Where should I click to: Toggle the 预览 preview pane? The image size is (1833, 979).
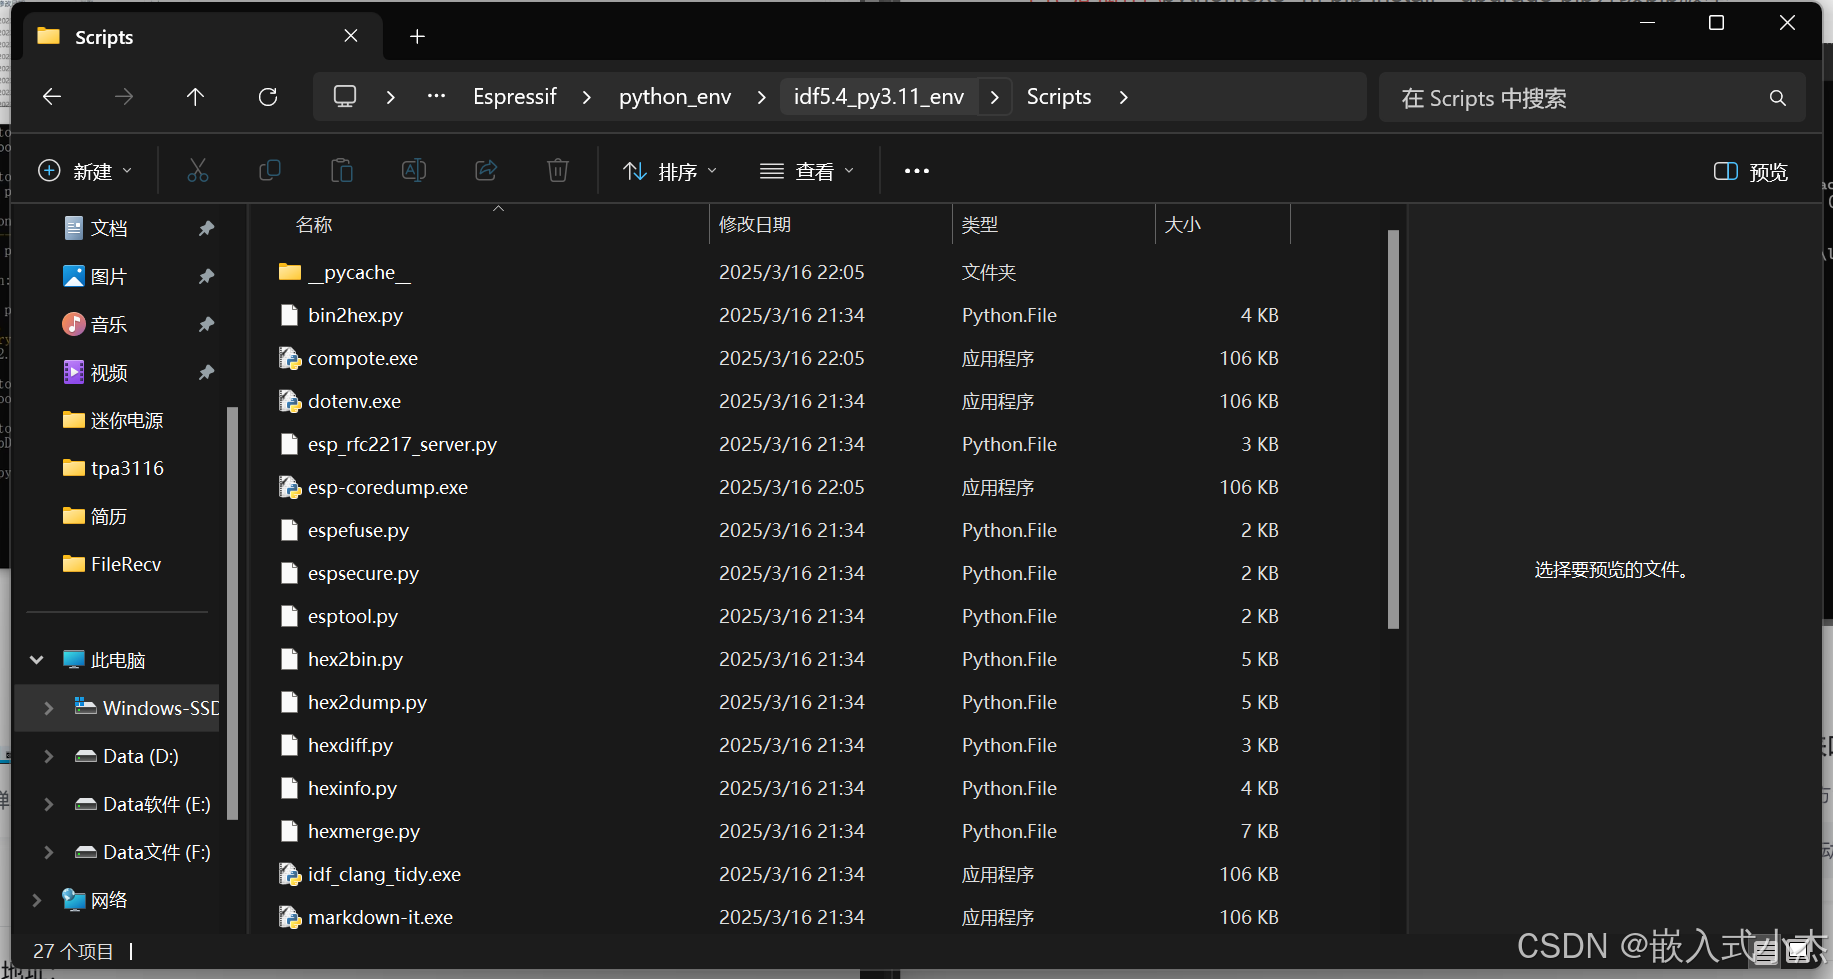point(1749,171)
